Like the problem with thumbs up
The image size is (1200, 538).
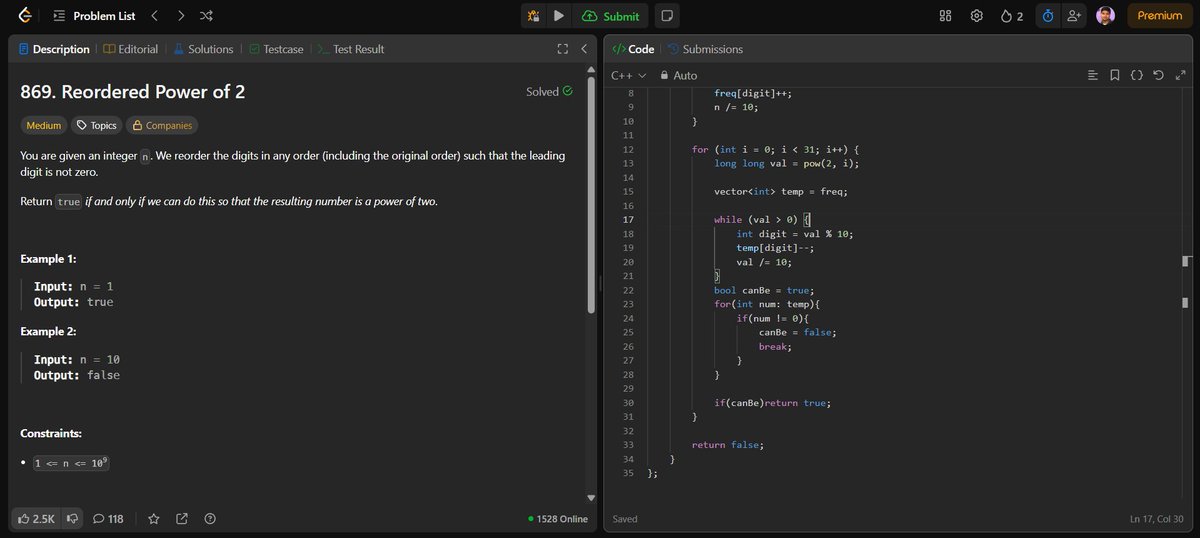pyautogui.click(x=36, y=519)
